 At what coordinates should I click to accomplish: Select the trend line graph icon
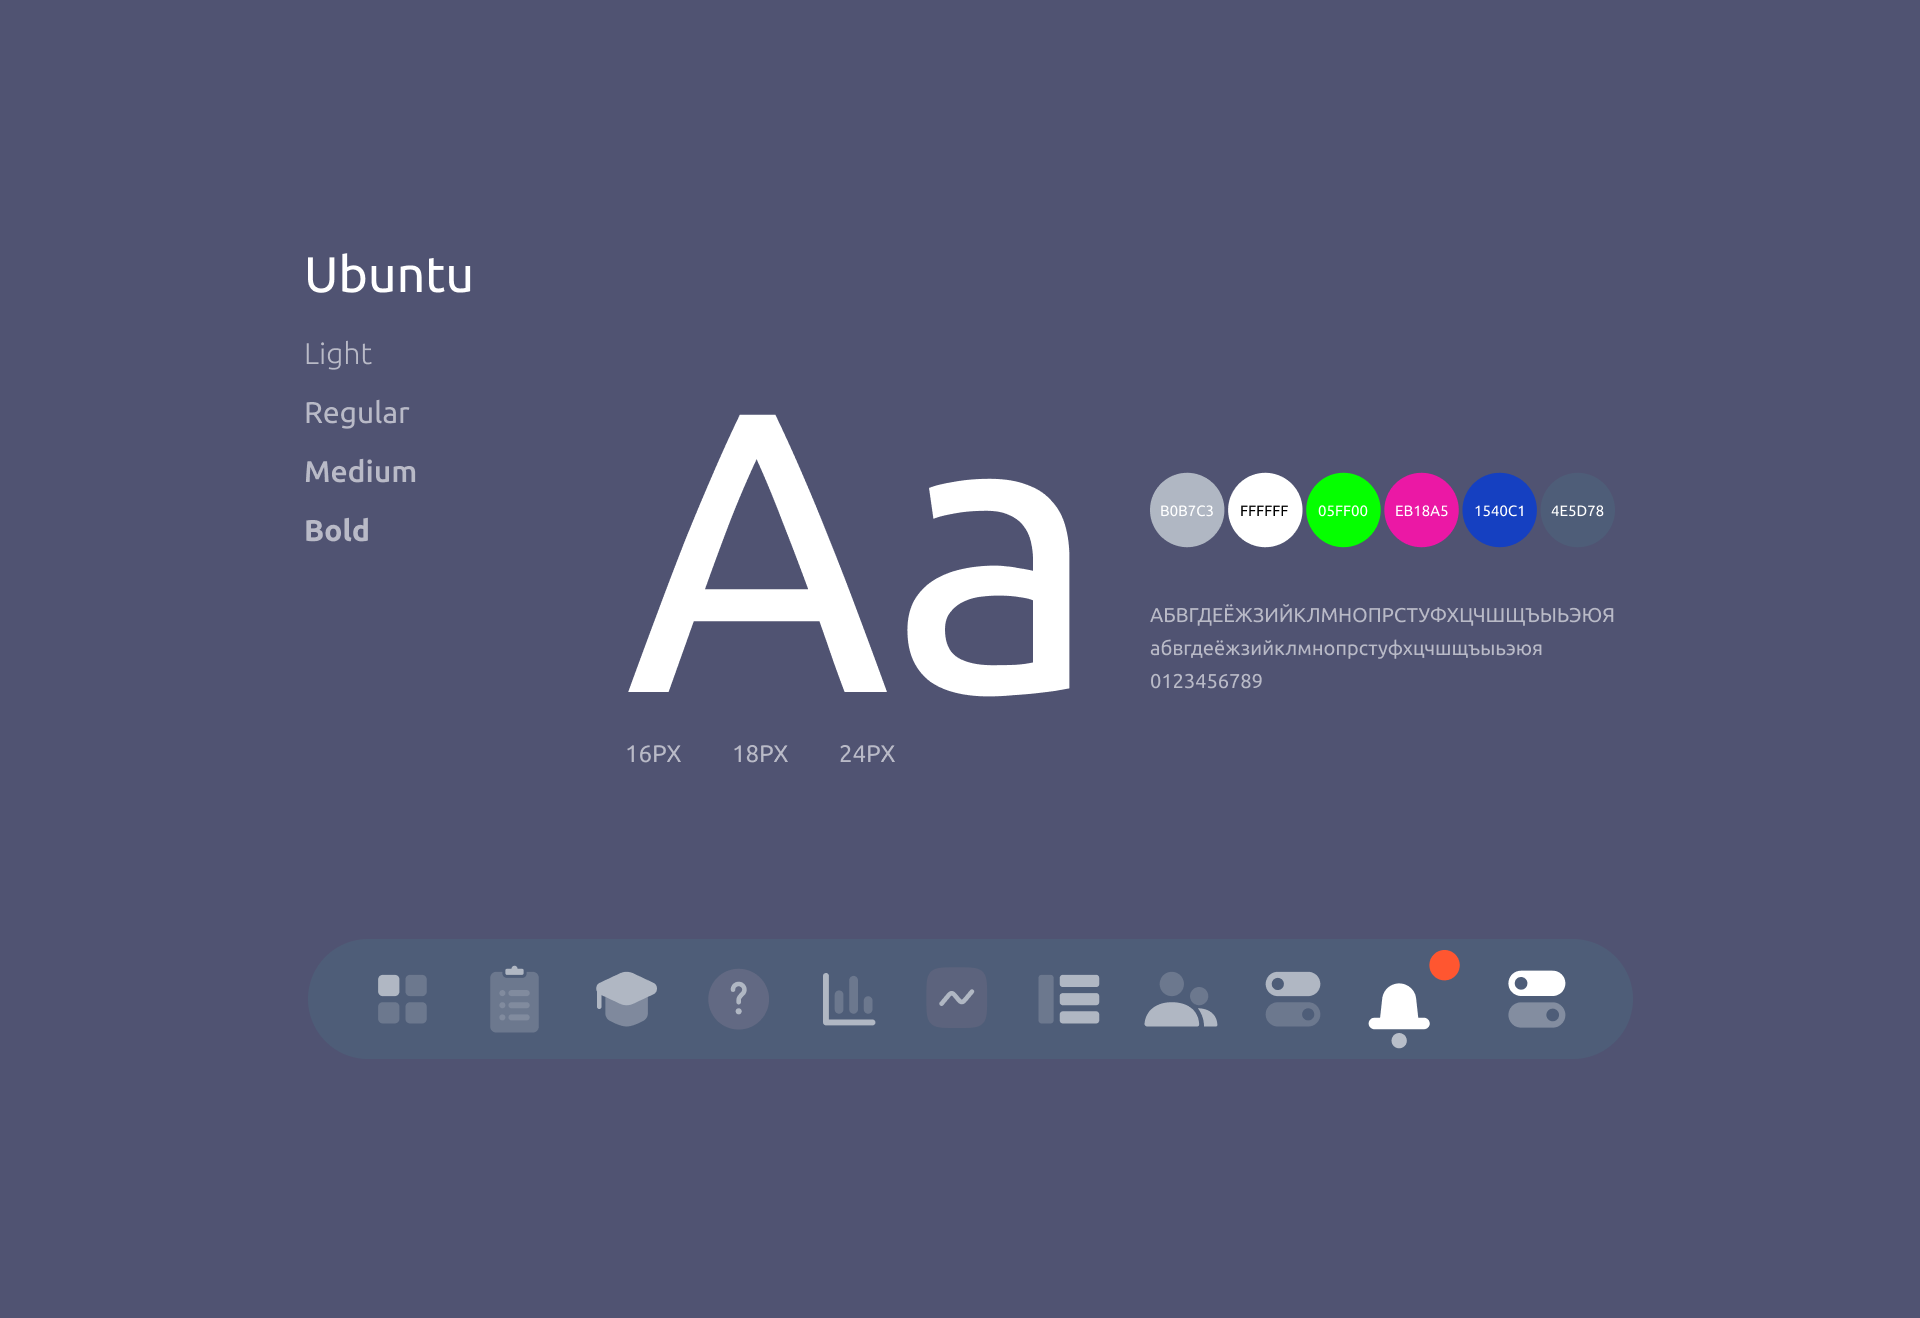(957, 998)
